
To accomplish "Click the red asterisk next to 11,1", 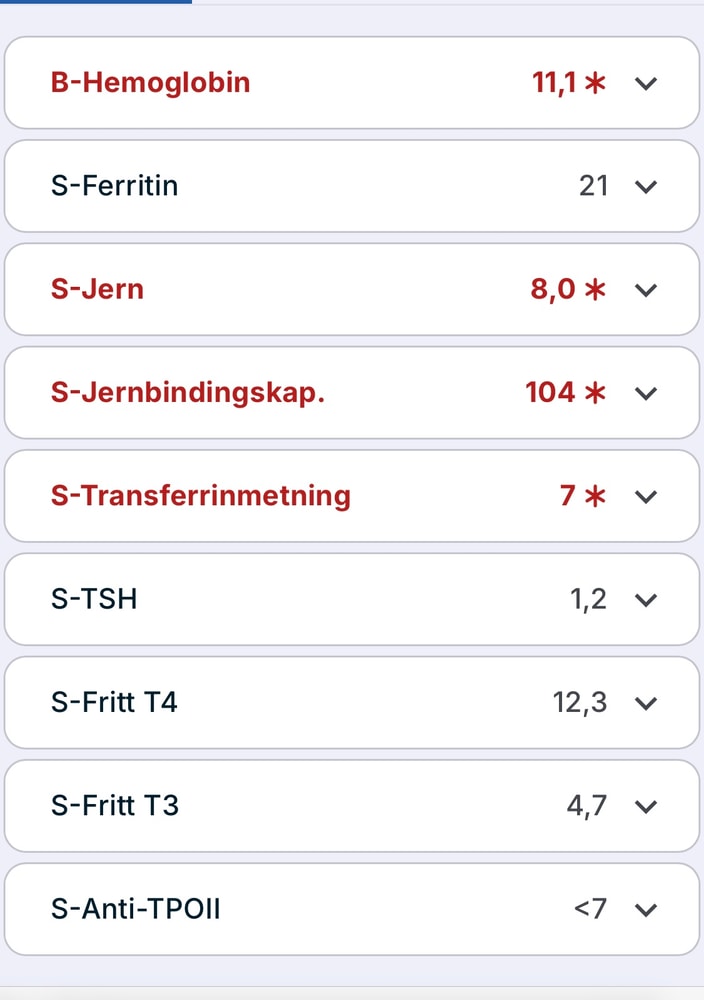I will coord(595,83).
